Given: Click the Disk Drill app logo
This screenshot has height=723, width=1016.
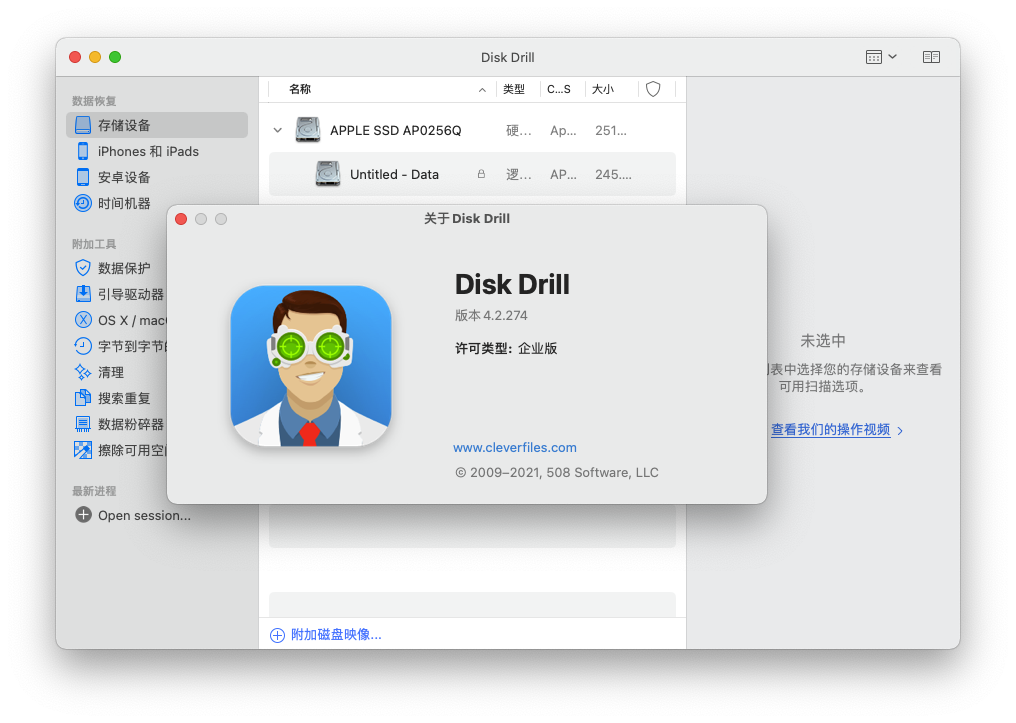Looking at the screenshot, I should click(311, 366).
